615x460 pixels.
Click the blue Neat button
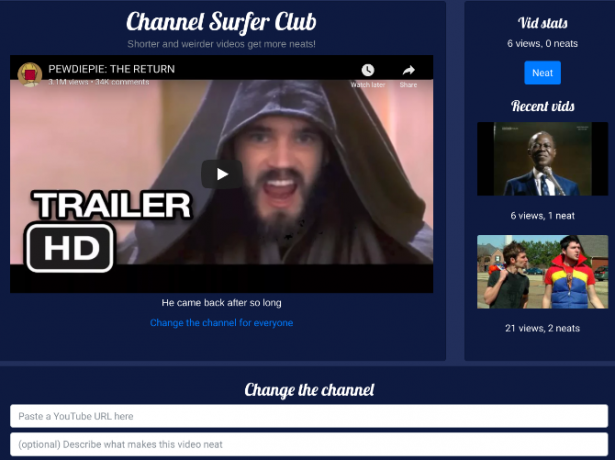(542, 73)
